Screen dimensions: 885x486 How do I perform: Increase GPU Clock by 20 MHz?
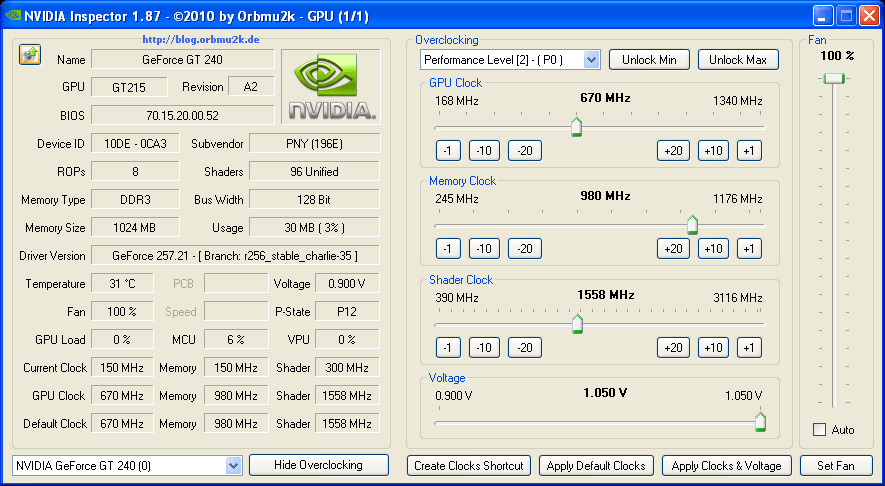[673, 151]
